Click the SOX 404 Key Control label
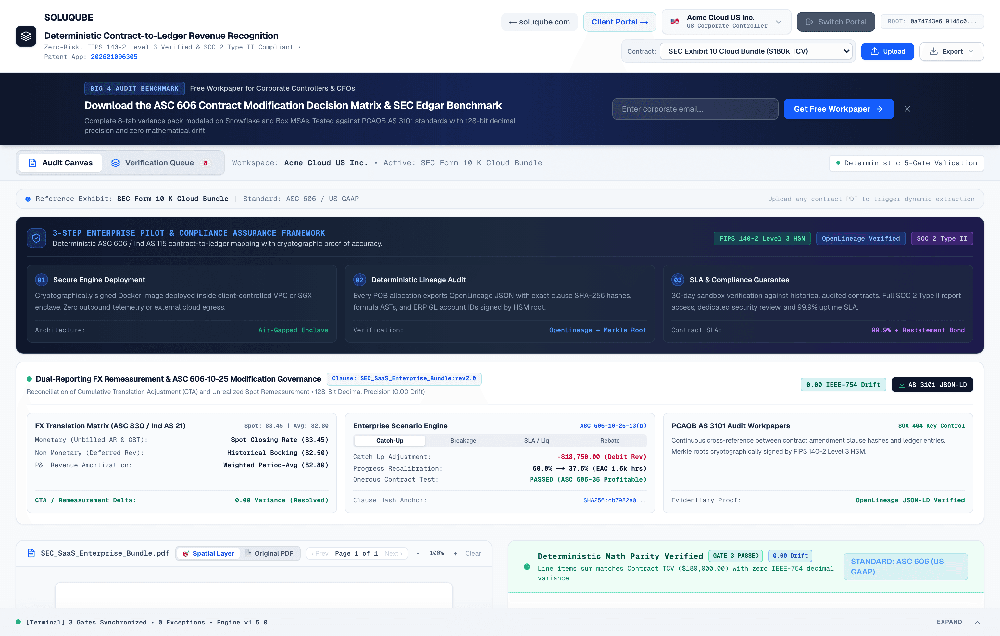 932,425
